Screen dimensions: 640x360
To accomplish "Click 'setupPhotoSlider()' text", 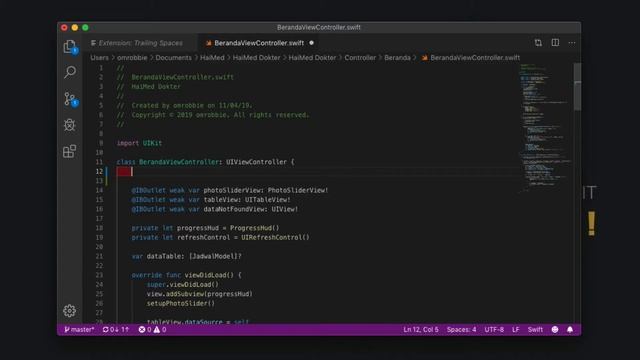I will [x=180, y=303].
